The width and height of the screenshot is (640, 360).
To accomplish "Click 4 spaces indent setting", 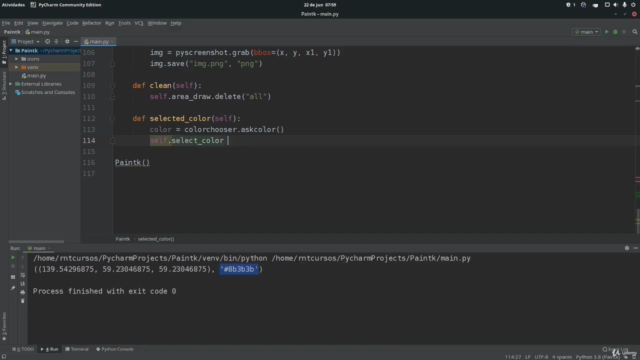I will pos(562,357).
